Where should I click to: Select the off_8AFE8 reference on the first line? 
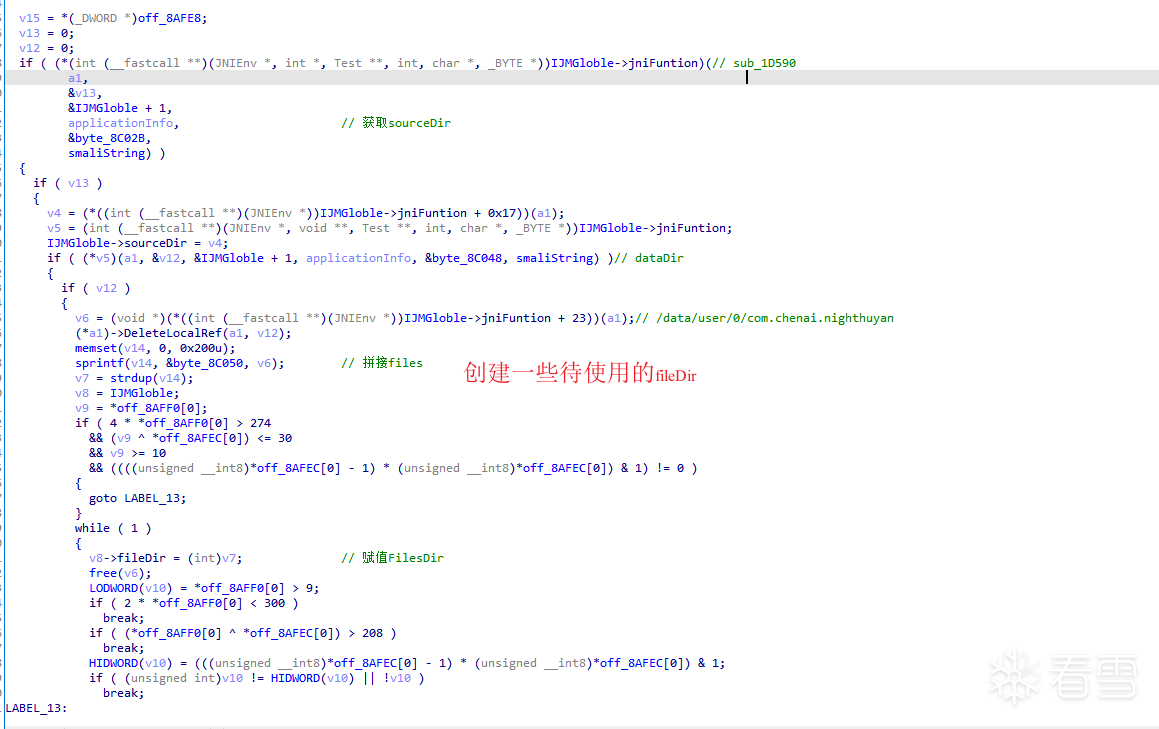pyautogui.click(x=169, y=18)
